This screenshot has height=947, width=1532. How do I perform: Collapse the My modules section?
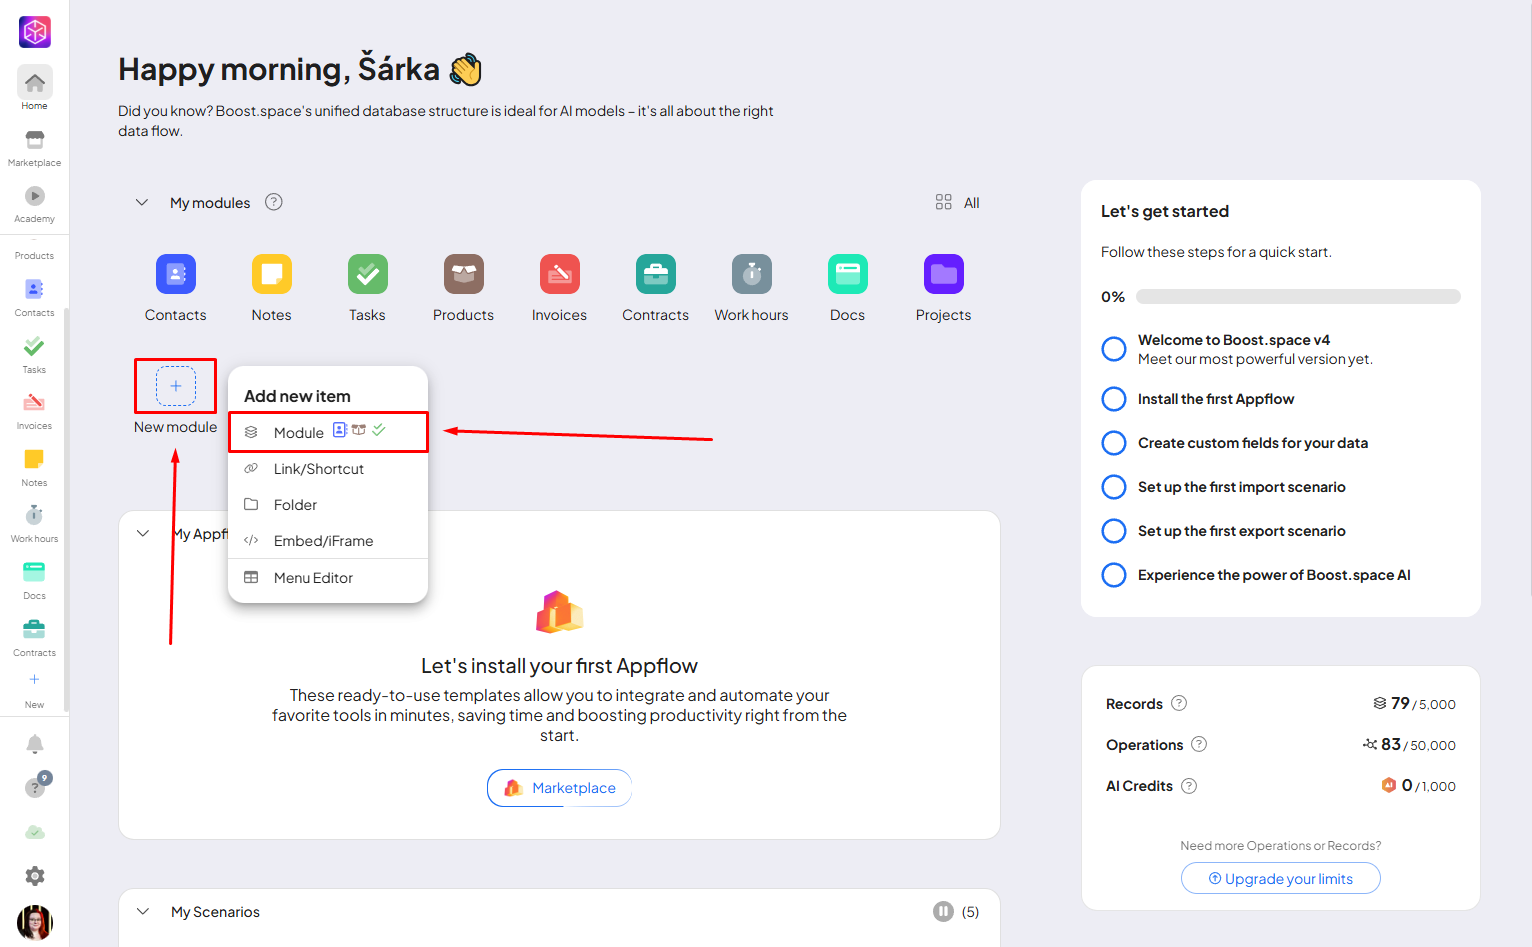pyautogui.click(x=142, y=203)
